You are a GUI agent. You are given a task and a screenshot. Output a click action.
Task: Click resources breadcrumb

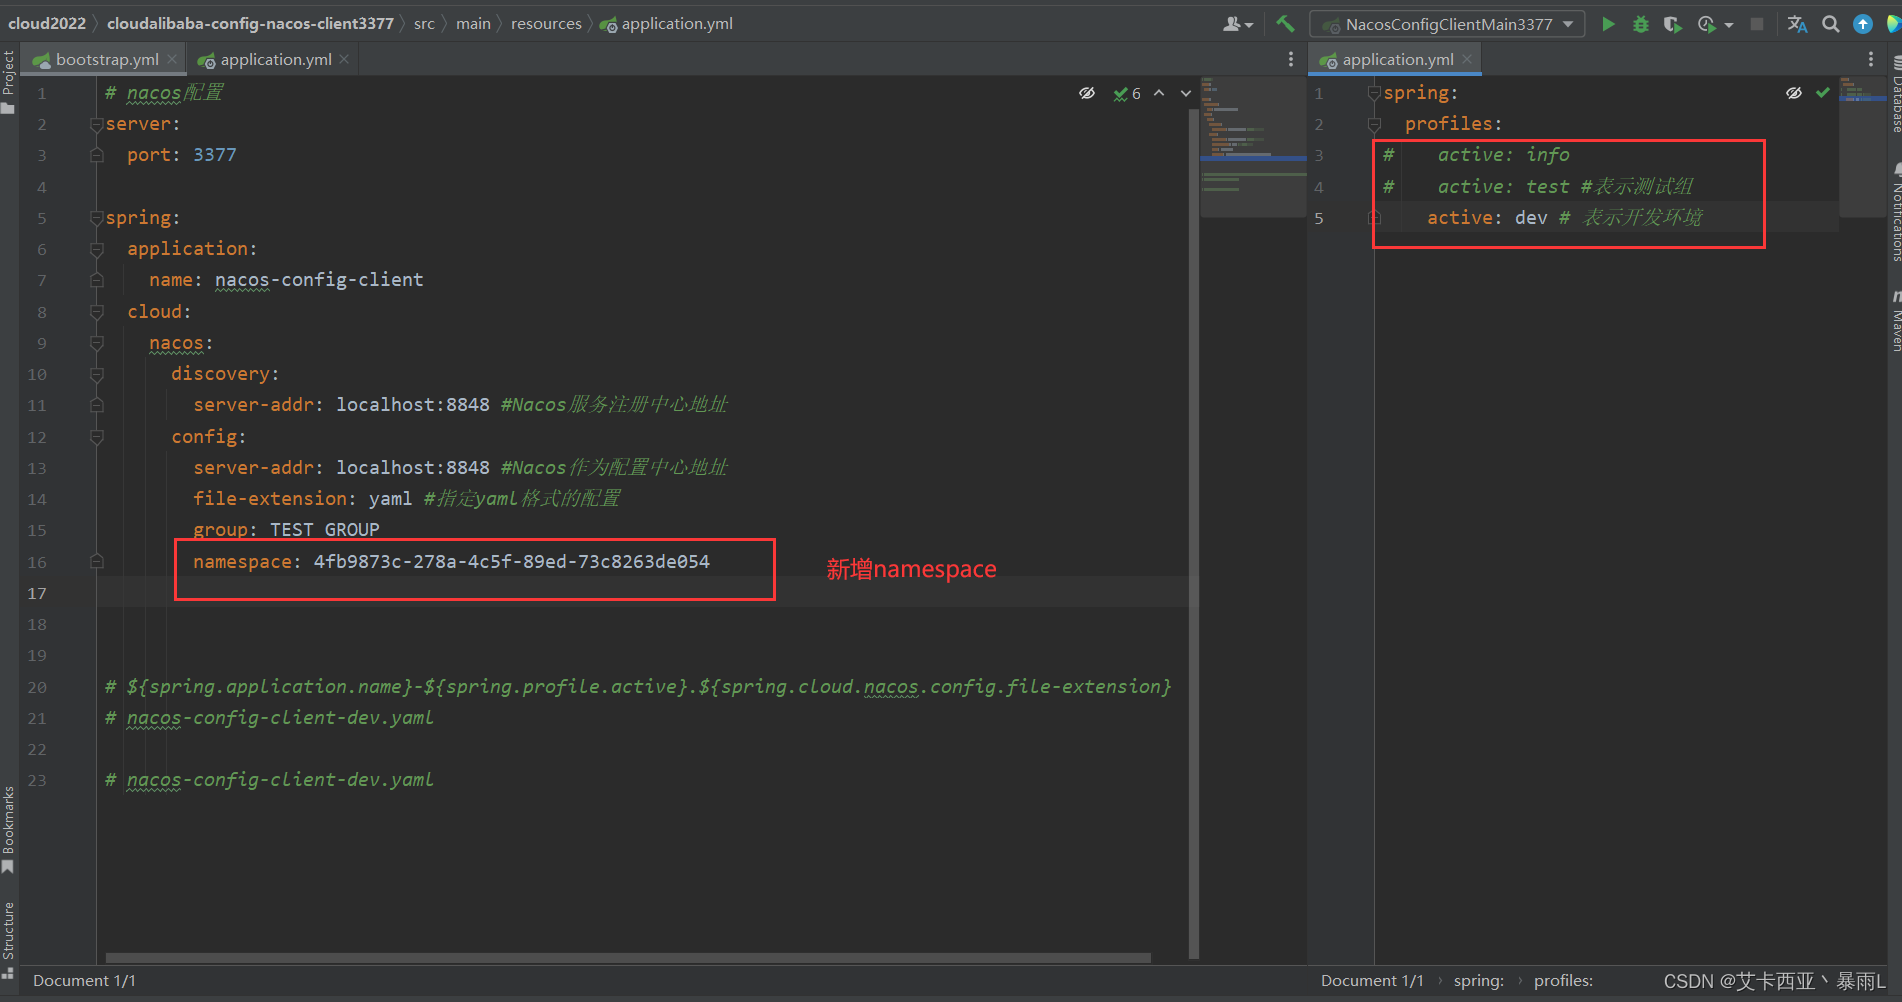pyautogui.click(x=546, y=23)
